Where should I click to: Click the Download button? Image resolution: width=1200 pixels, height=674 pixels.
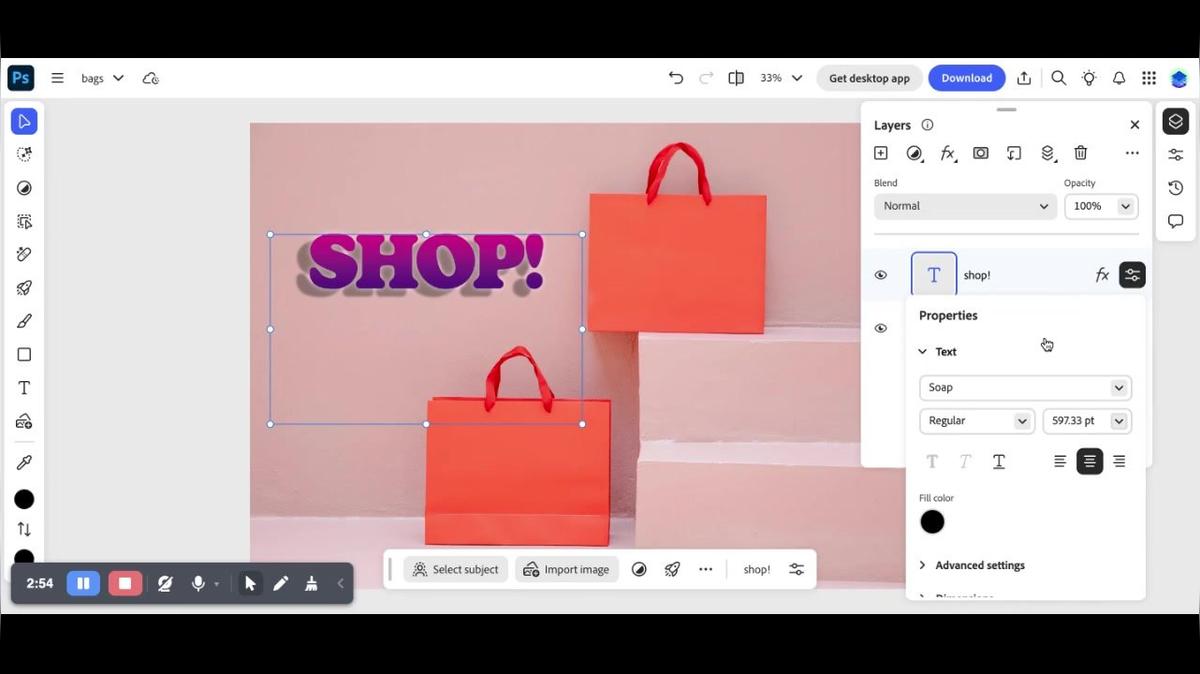966,78
